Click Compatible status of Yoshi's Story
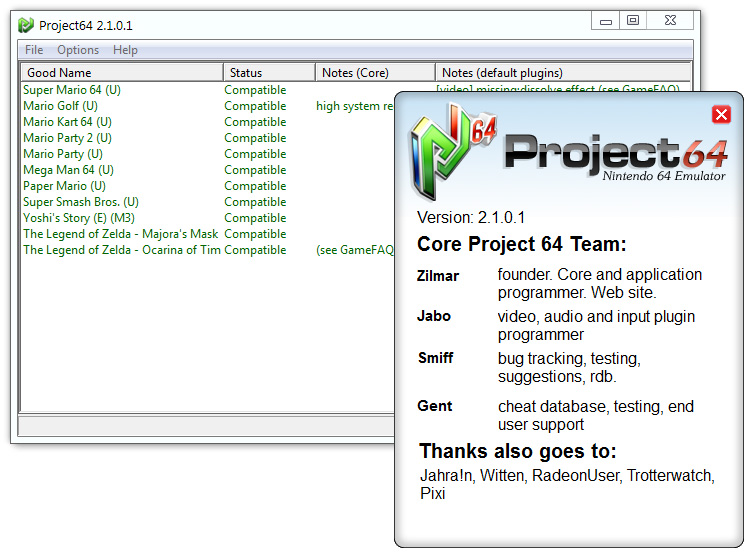The width and height of the screenshot is (754, 559). click(x=255, y=218)
